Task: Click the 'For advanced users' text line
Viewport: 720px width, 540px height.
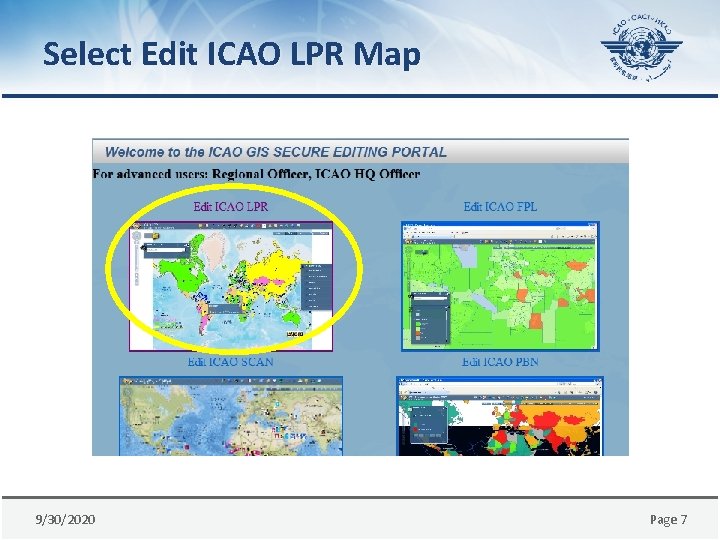Action: click(x=256, y=174)
